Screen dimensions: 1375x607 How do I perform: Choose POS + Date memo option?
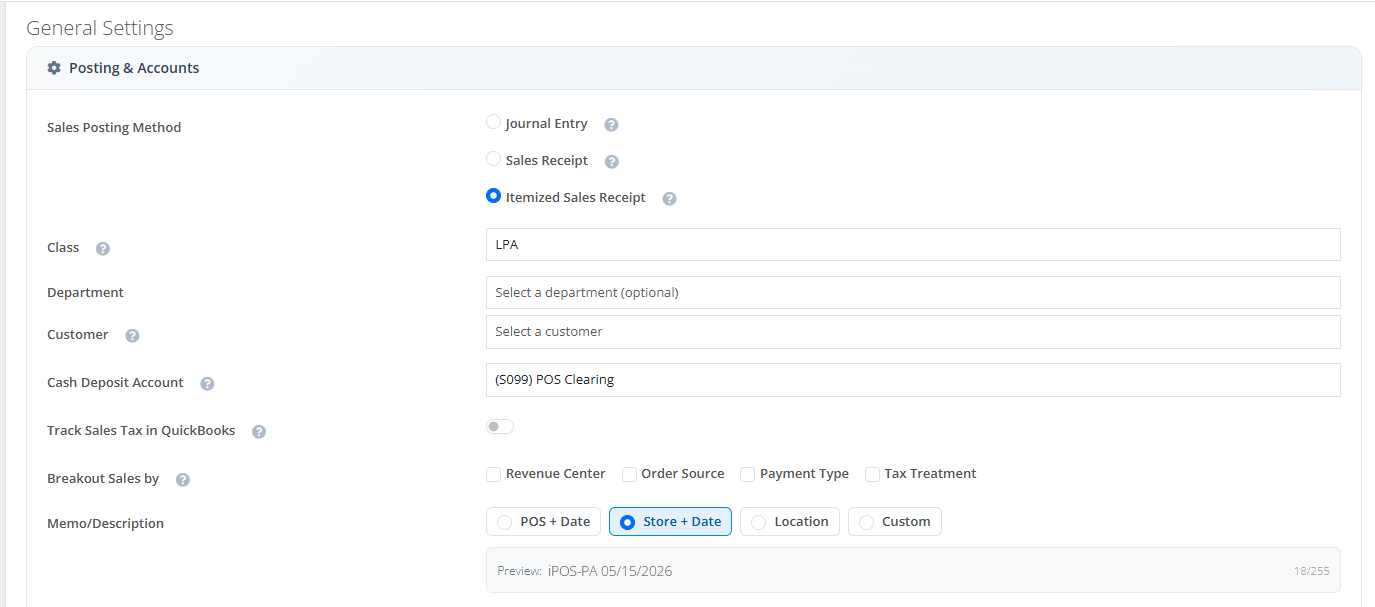point(543,522)
